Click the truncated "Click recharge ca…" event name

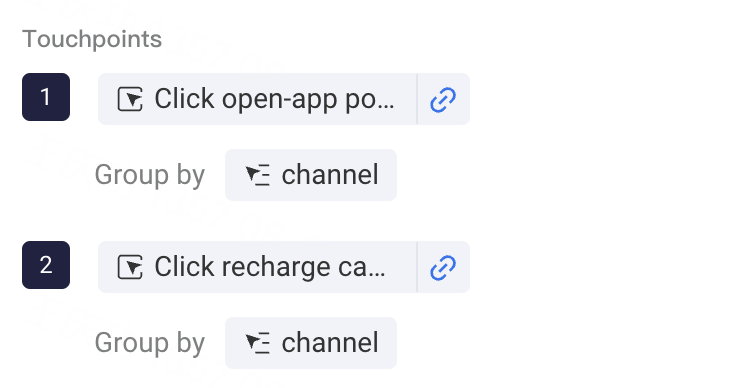pyautogui.click(x=270, y=268)
